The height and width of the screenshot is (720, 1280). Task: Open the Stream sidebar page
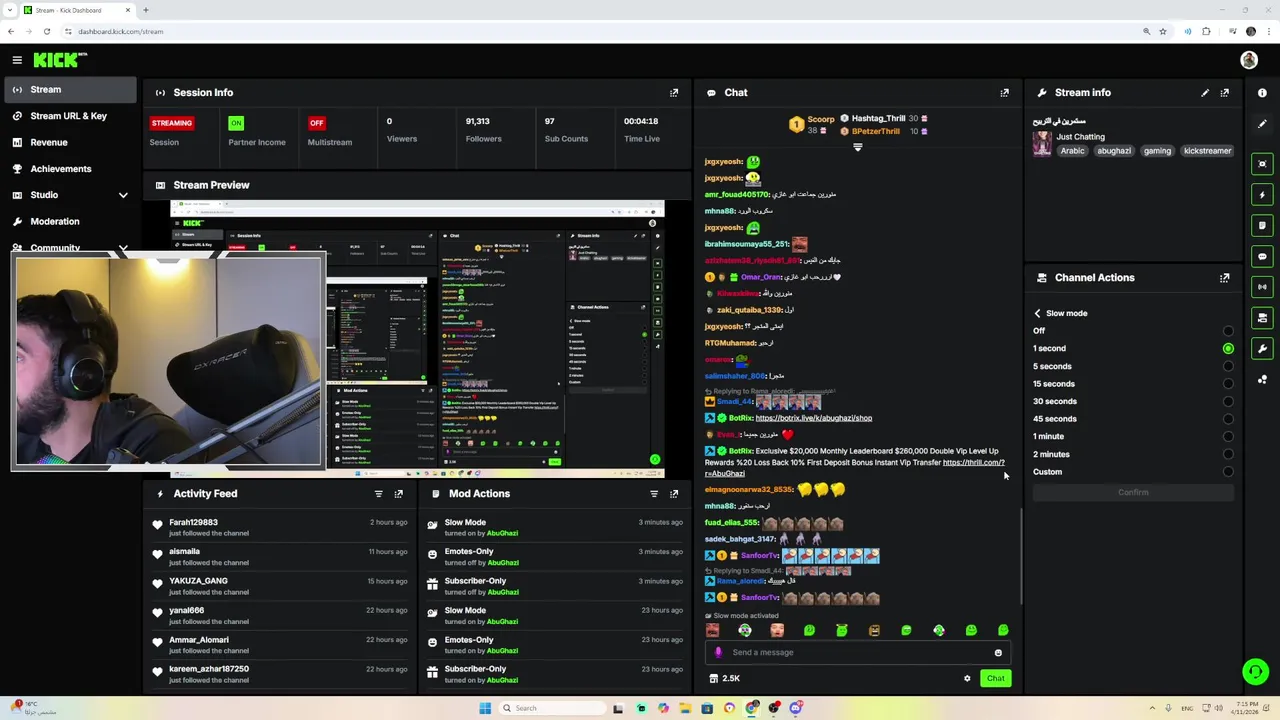68,90
